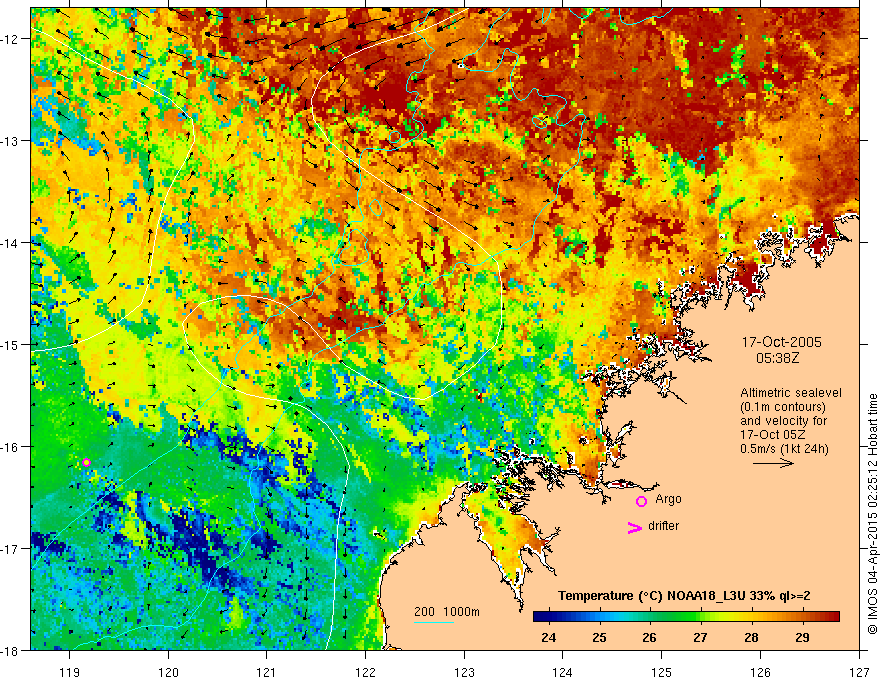This screenshot has height=680, width=880.
Task: Click longitude axis label 120
Action: (168, 672)
